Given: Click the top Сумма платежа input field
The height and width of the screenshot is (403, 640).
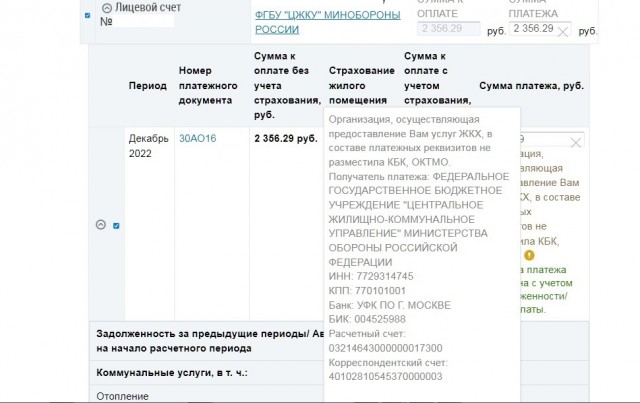Looking at the screenshot, I should [x=532, y=29].
